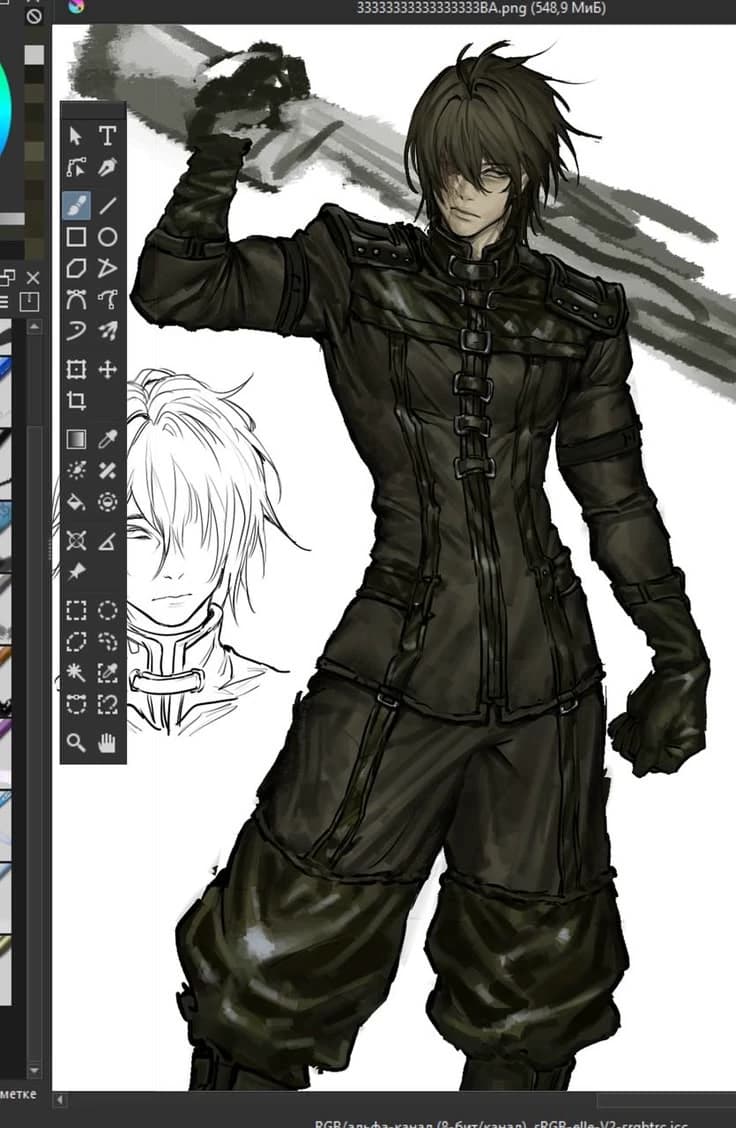
Task: Select the Text tool
Action: [107, 135]
